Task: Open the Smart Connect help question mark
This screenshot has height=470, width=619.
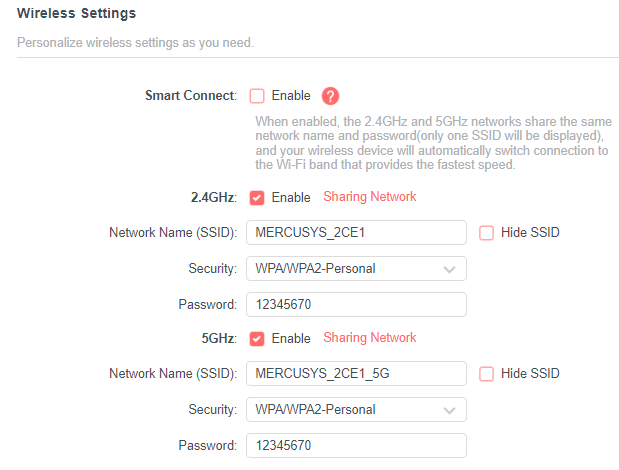Action: tap(330, 96)
